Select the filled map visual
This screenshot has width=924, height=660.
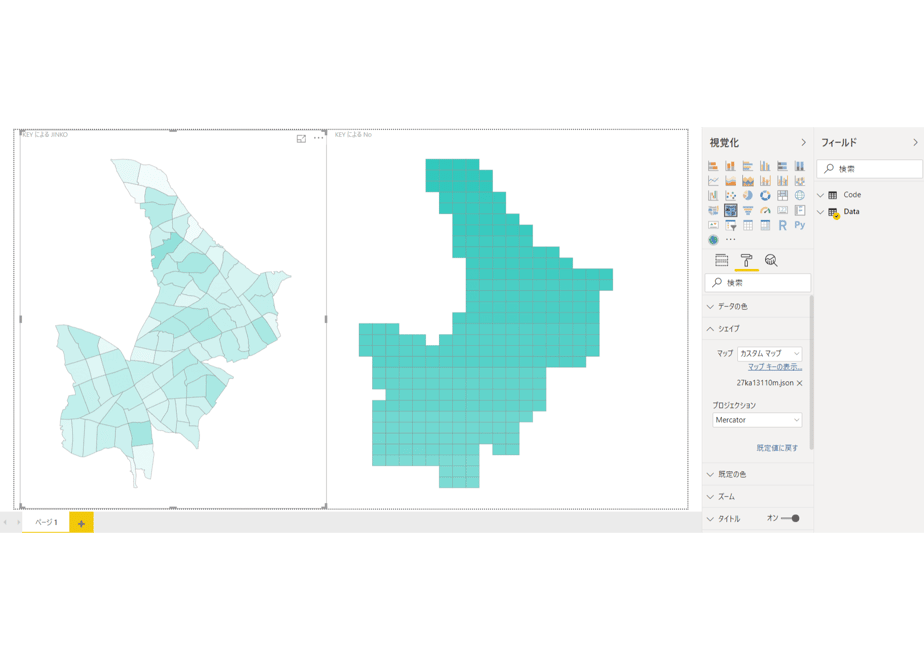pos(713,210)
